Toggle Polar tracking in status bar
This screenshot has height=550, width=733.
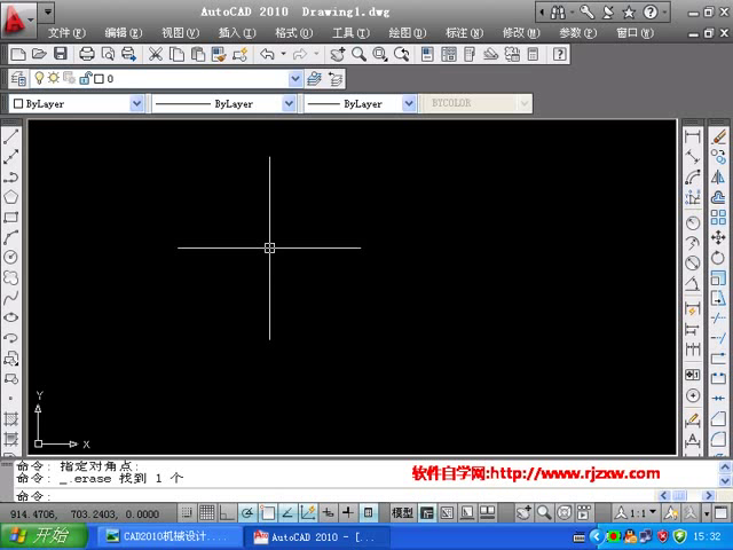(247, 513)
